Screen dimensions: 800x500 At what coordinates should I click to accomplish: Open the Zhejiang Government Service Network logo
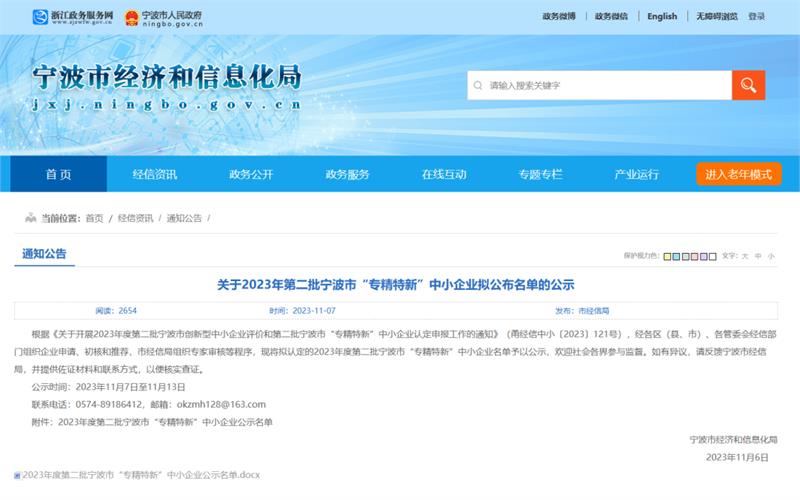(x=72, y=17)
